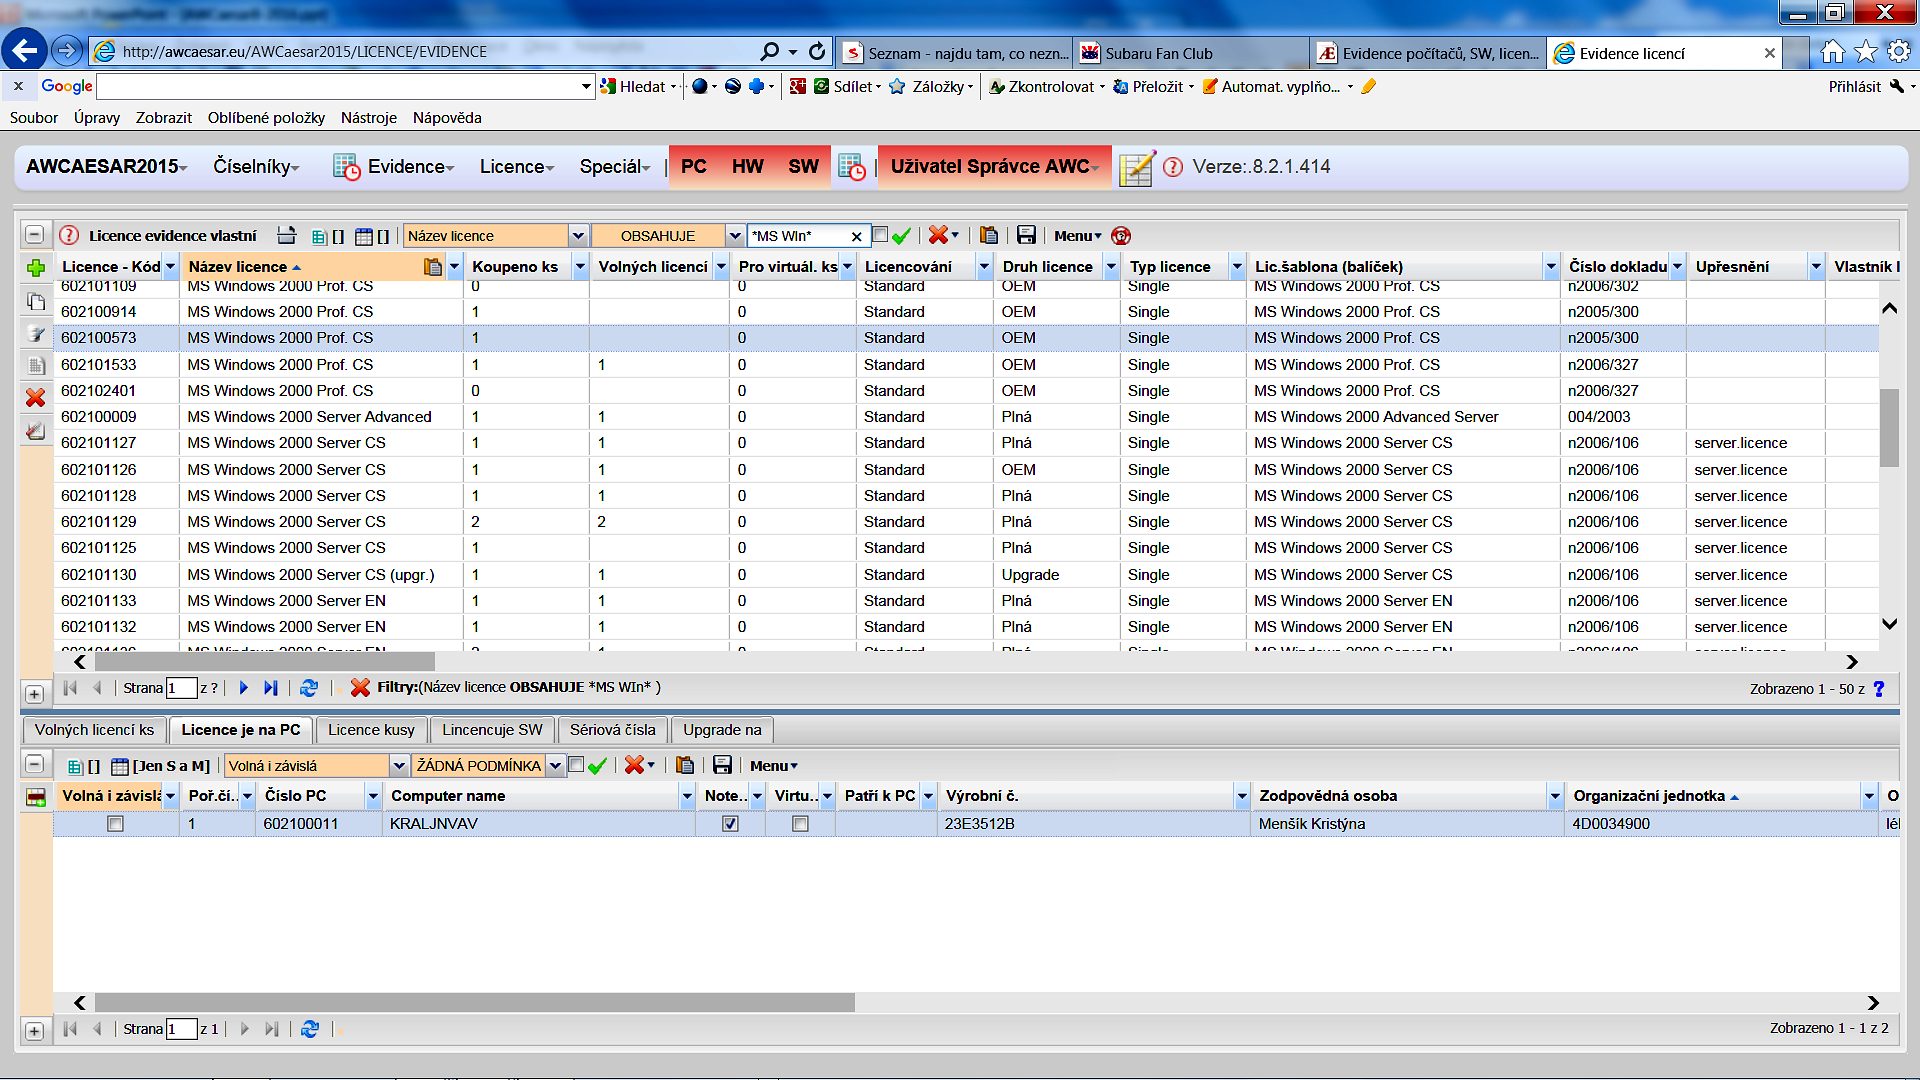This screenshot has width=1920, height=1080.
Task: Open the Číselníky menu
Action: pyautogui.click(x=256, y=167)
